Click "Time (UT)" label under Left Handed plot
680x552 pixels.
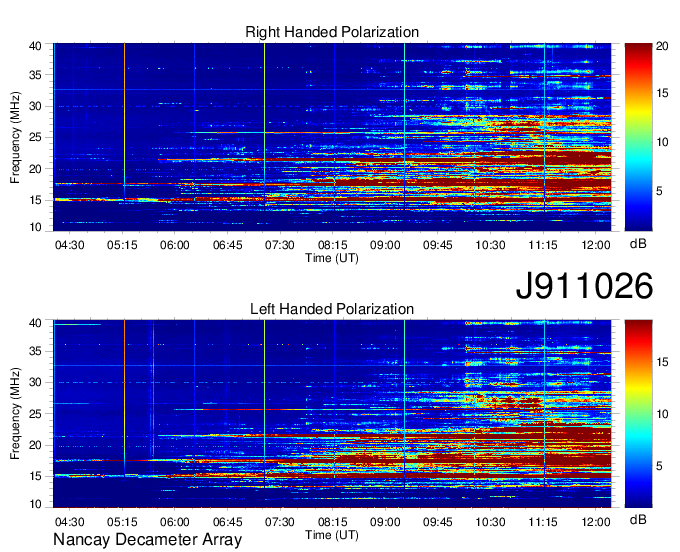point(332,535)
